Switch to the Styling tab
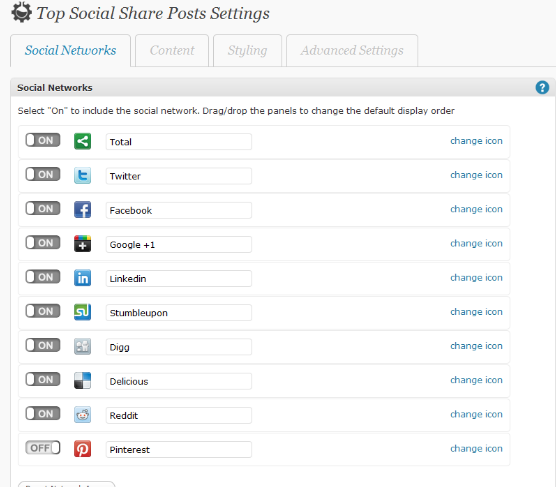Viewport: 556px width, 487px height. point(248,50)
